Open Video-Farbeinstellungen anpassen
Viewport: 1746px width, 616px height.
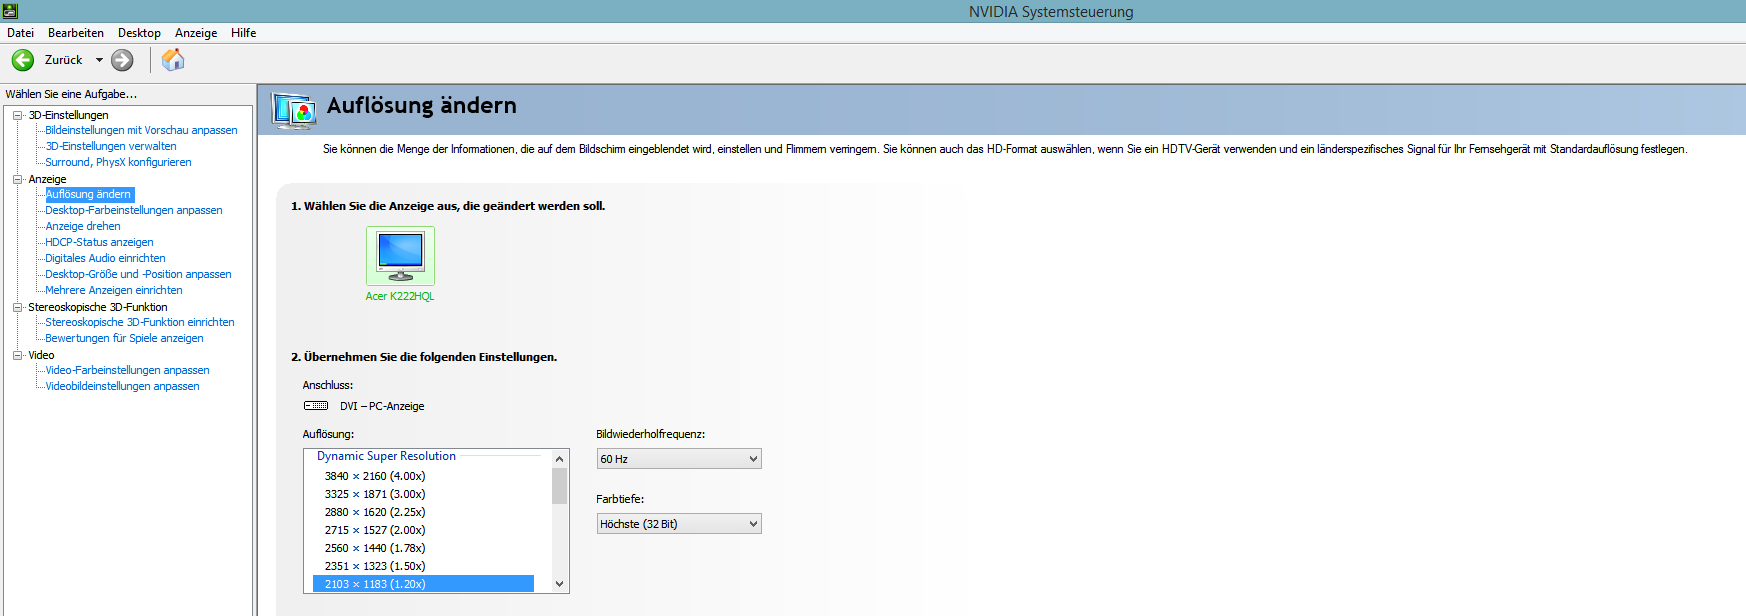(x=127, y=370)
